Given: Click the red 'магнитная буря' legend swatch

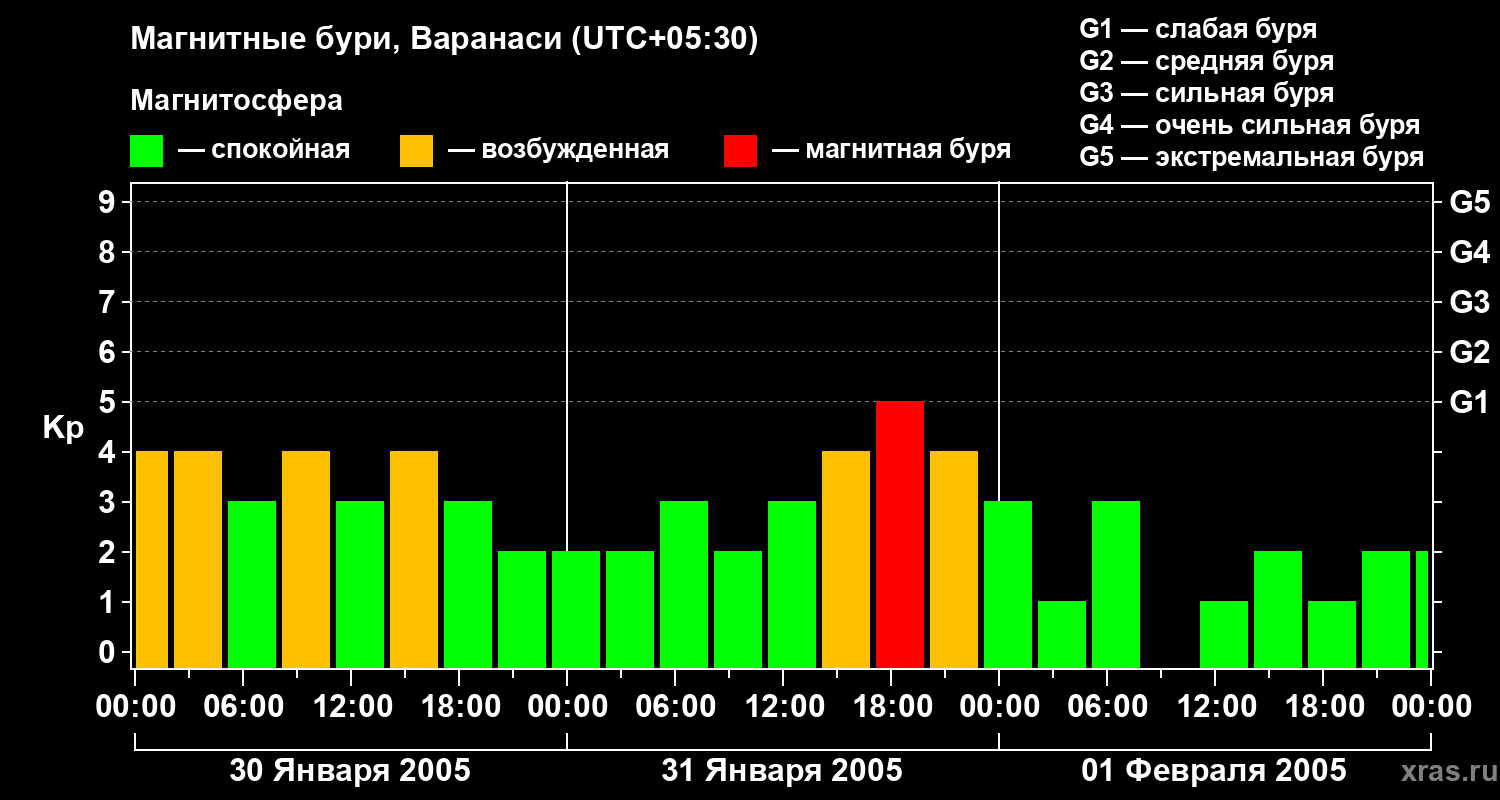Looking at the screenshot, I should 740,151.
